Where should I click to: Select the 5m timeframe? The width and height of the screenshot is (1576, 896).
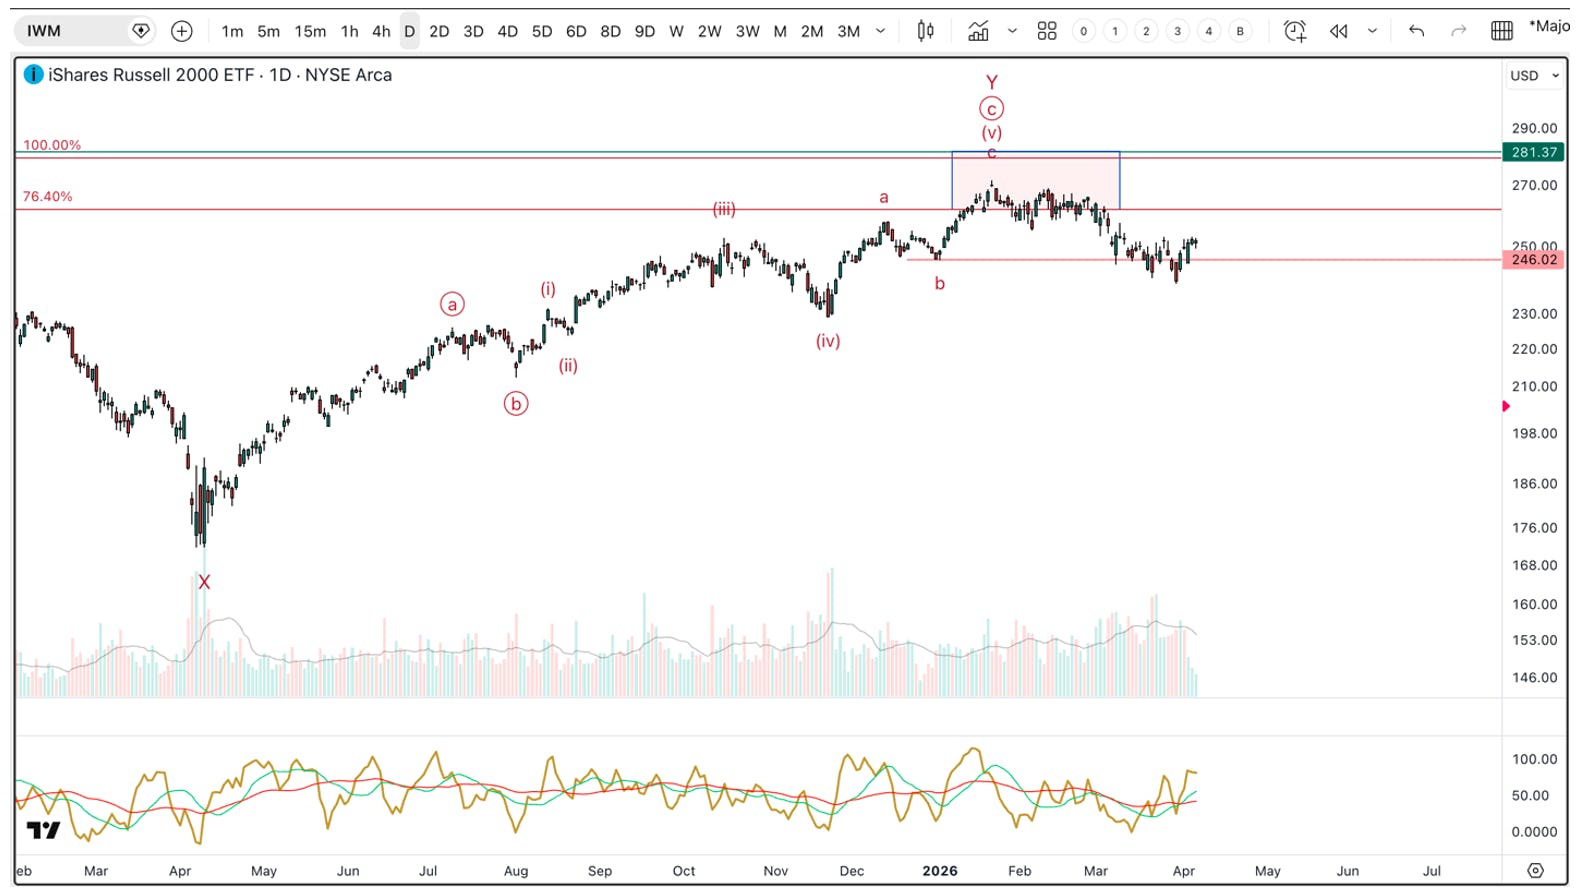(268, 31)
